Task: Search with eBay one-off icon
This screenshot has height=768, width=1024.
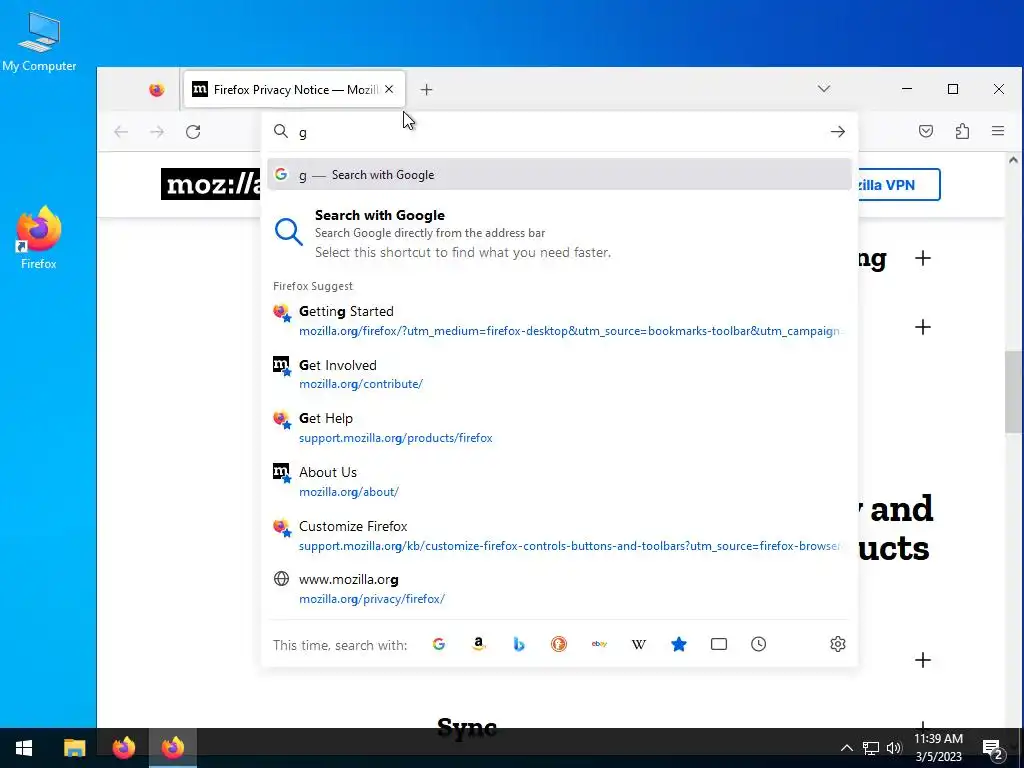Action: coord(599,645)
